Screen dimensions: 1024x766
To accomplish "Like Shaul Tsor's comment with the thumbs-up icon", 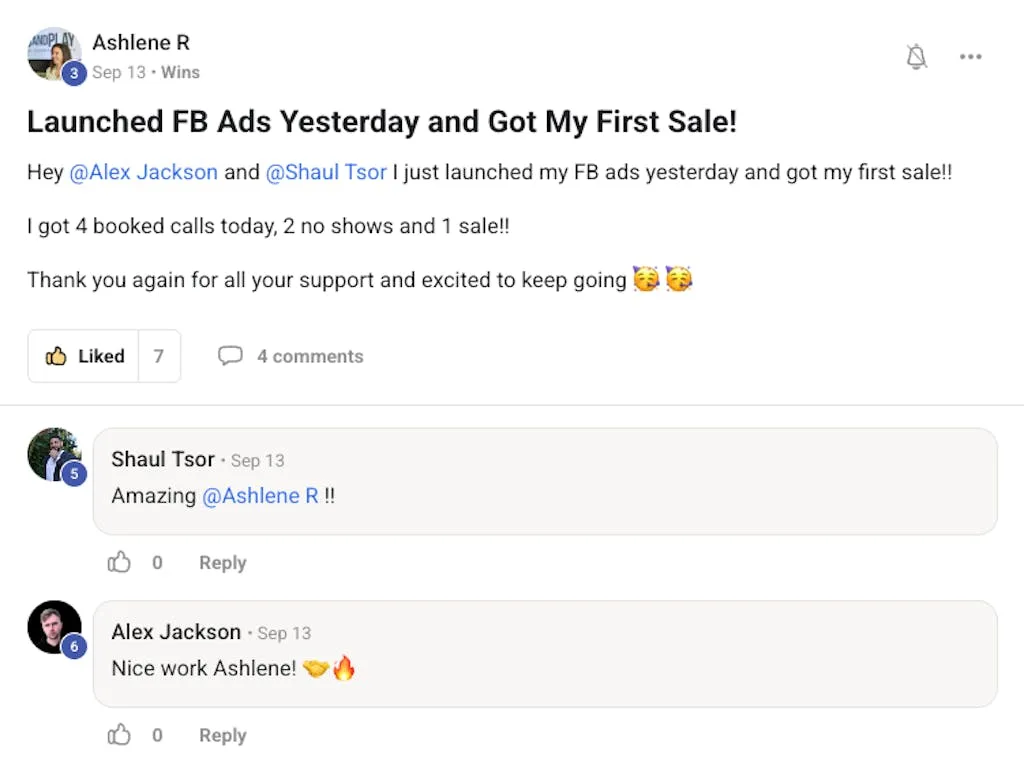I will 119,563.
